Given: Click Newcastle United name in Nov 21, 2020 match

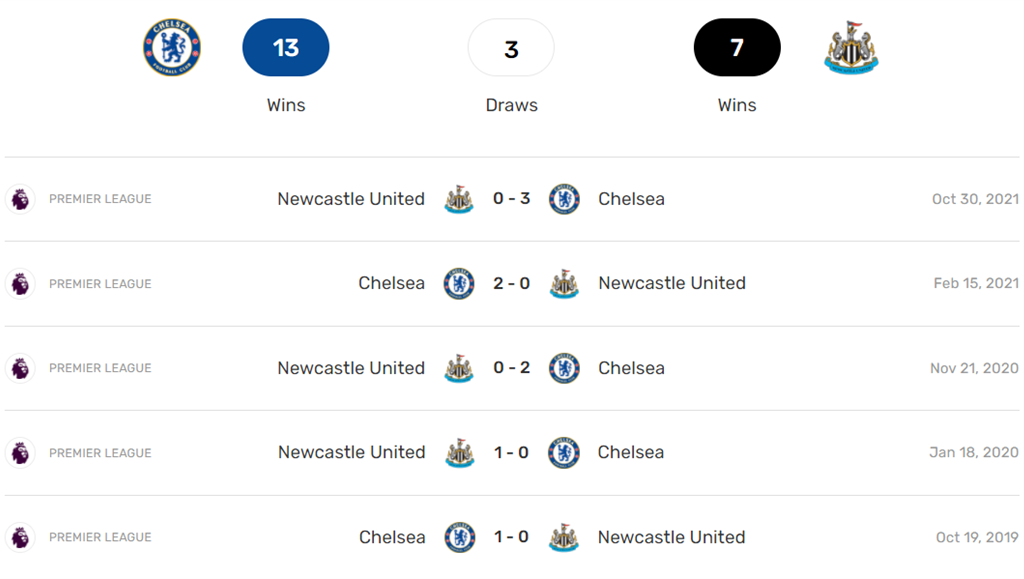Looking at the screenshot, I should coord(351,368).
